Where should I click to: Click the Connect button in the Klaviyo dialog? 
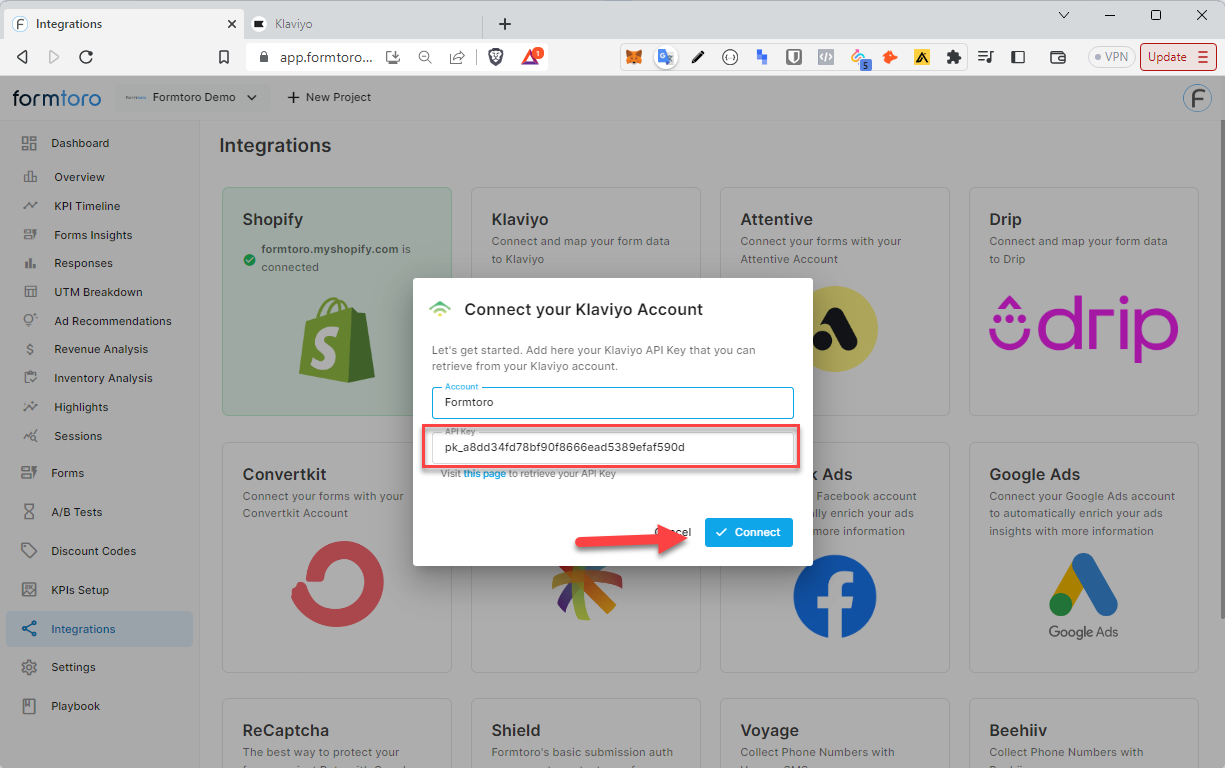[748, 532]
